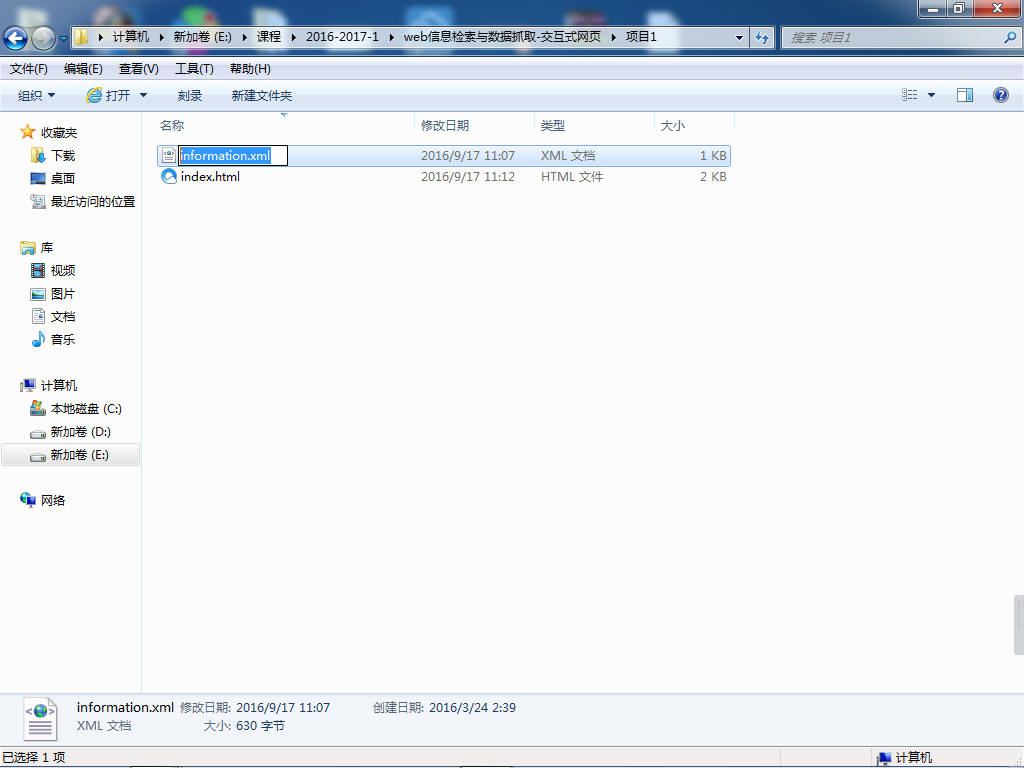This screenshot has width=1024, height=768.
Task: Refresh the folder view
Action: [761, 38]
